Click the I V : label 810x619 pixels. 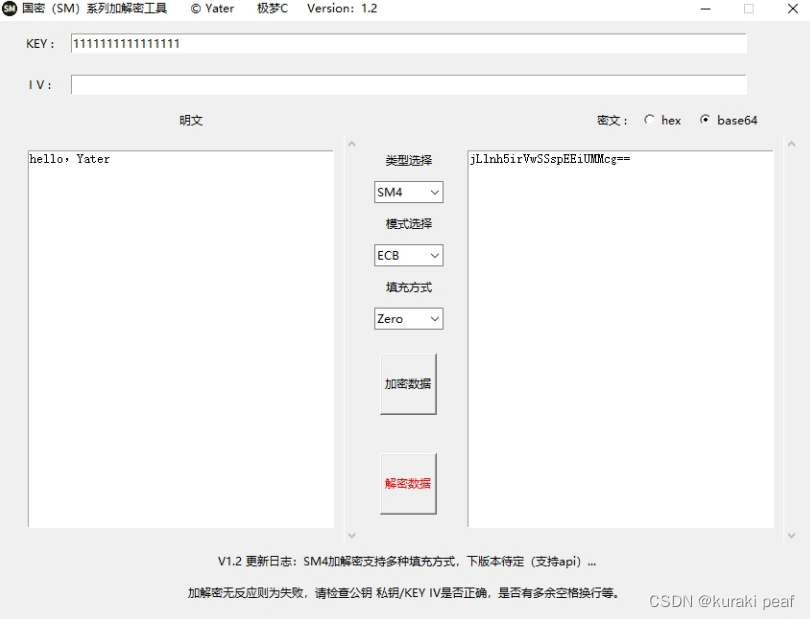[40, 85]
